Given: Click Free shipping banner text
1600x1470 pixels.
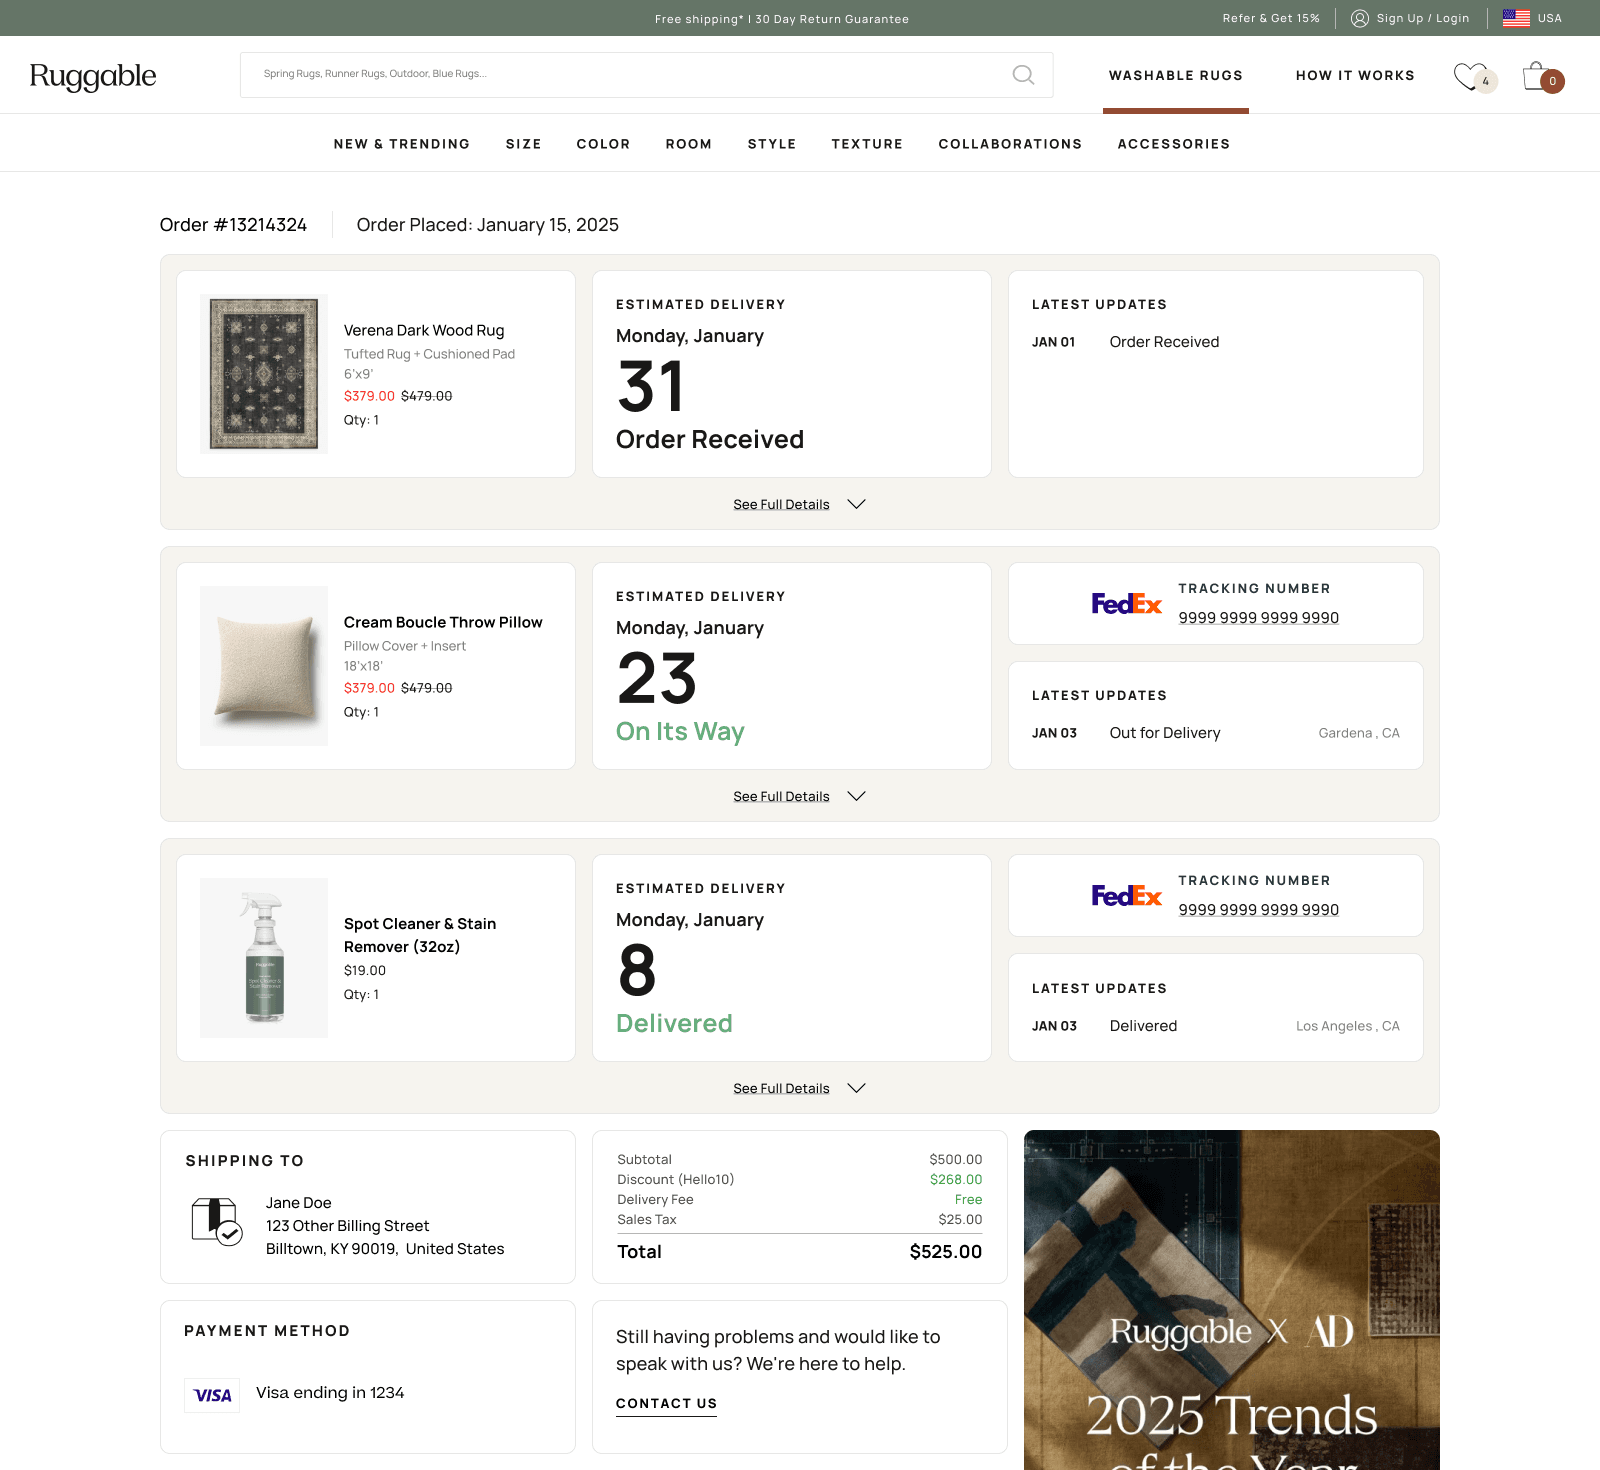Looking at the screenshot, I should coord(782,19).
